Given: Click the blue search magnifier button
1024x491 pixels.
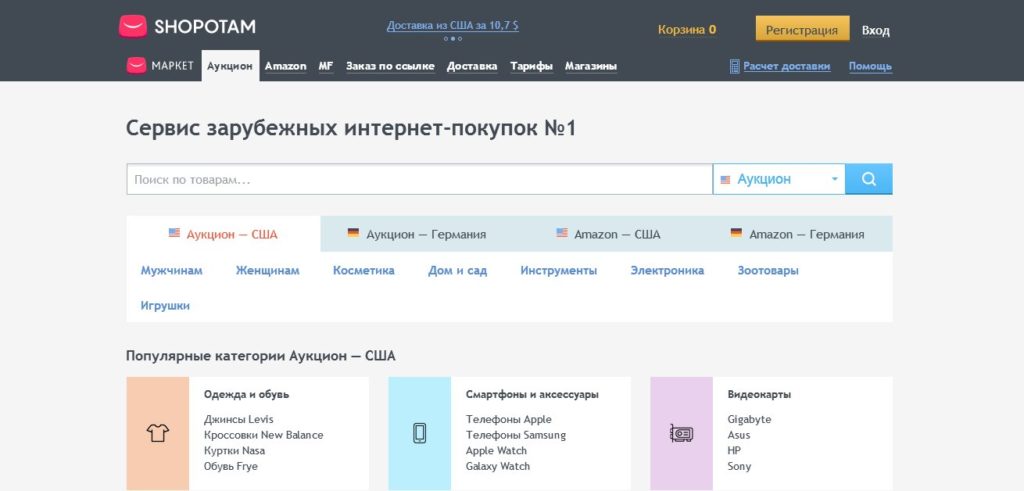Looking at the screenshot, I should tap(868, 179).
